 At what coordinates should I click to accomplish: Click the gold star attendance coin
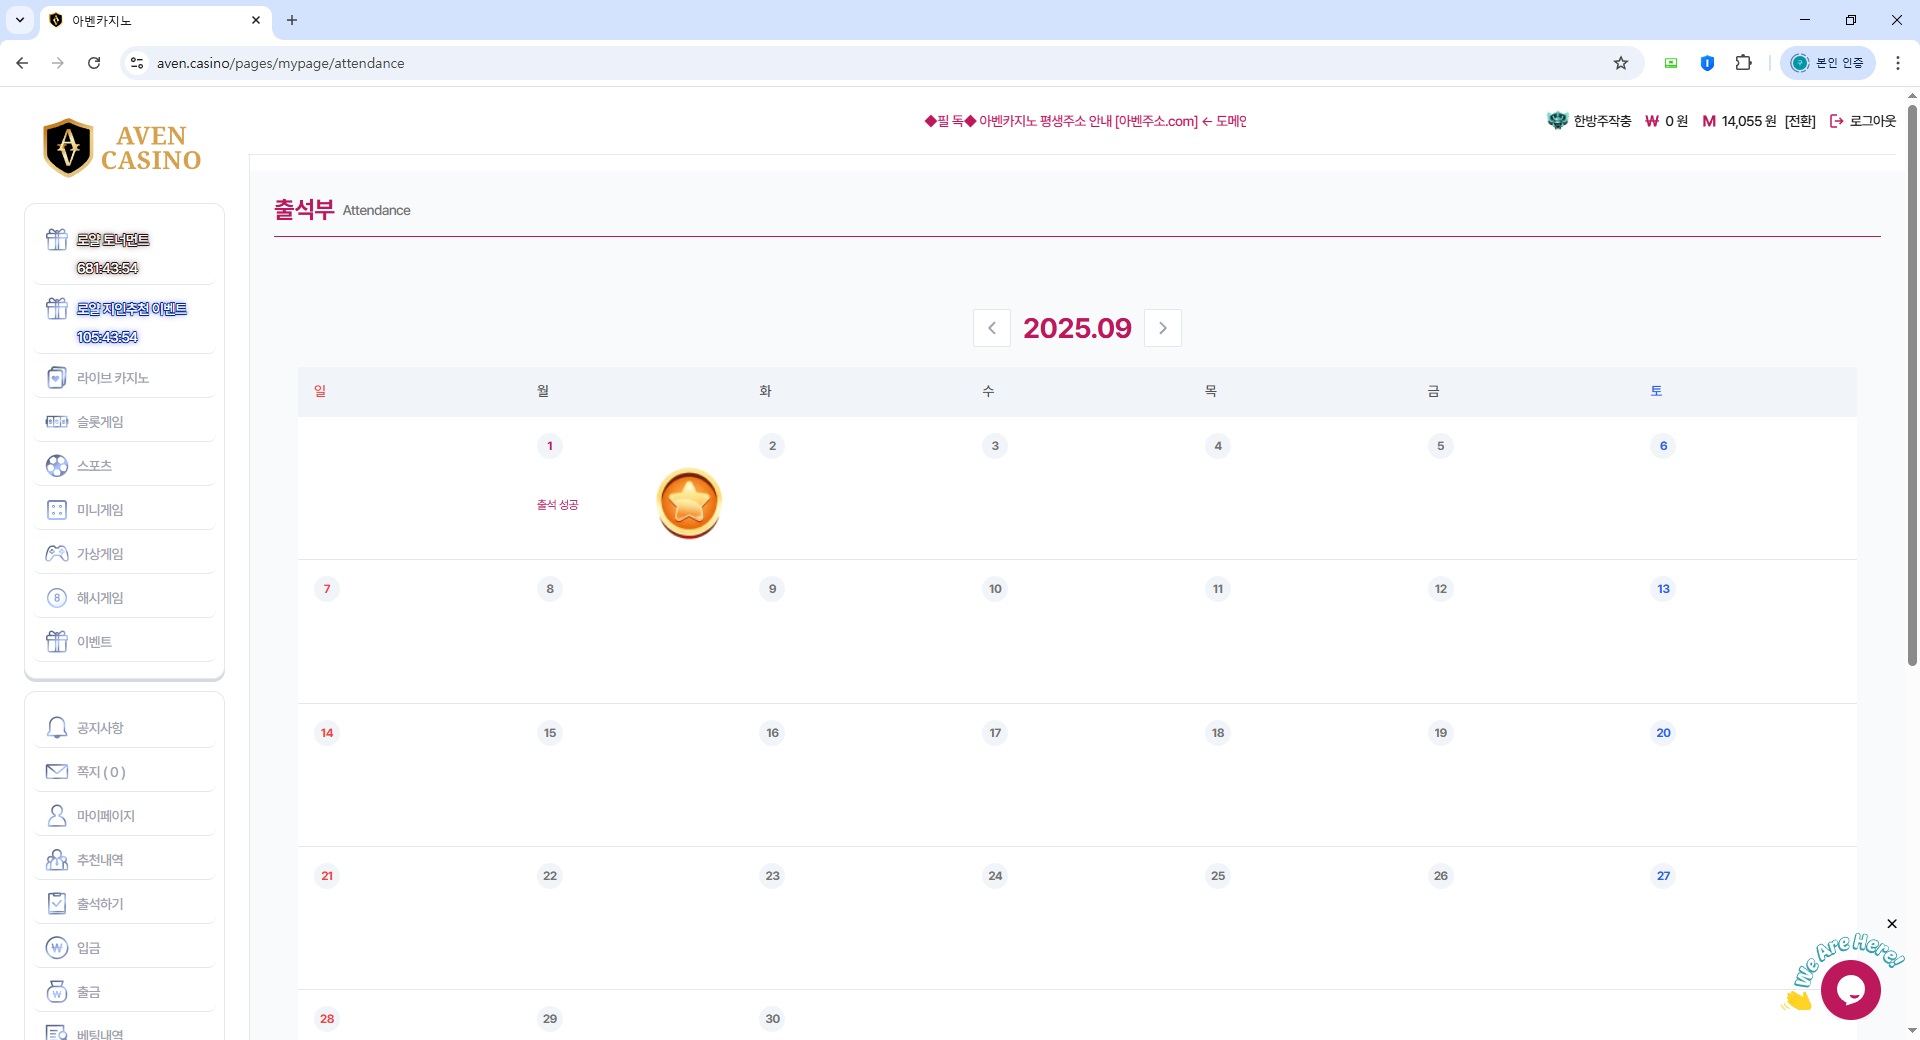click(x=689, y=503)
